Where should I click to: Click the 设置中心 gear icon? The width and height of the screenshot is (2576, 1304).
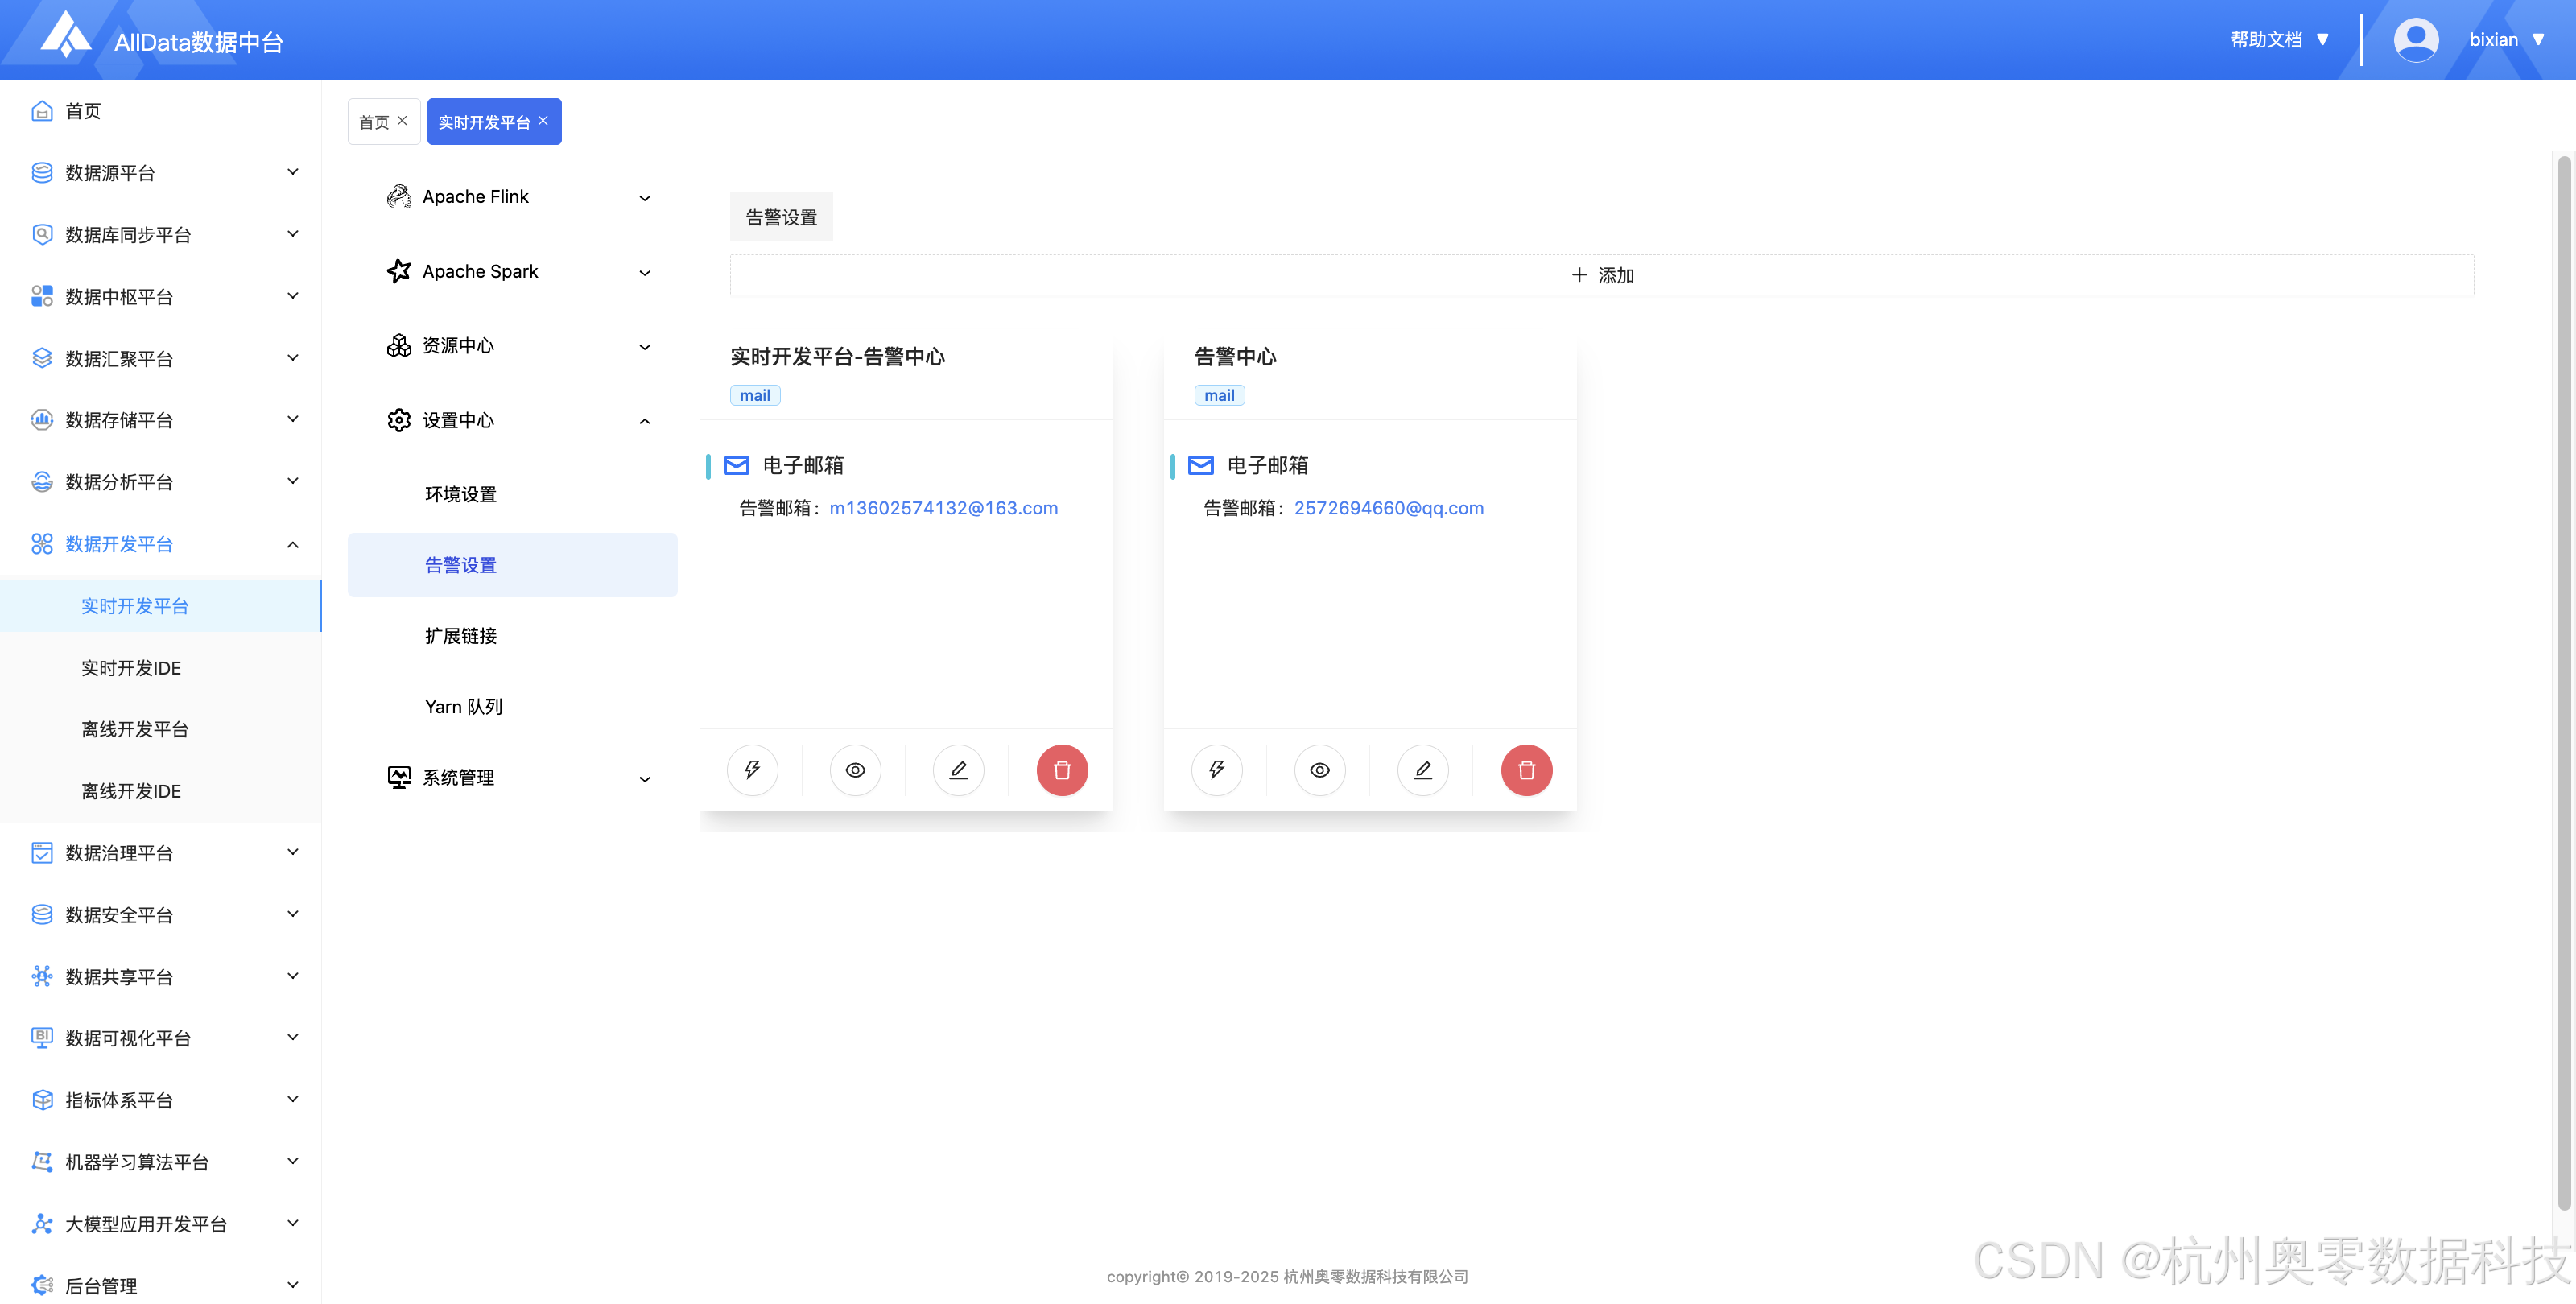(399, 420)
